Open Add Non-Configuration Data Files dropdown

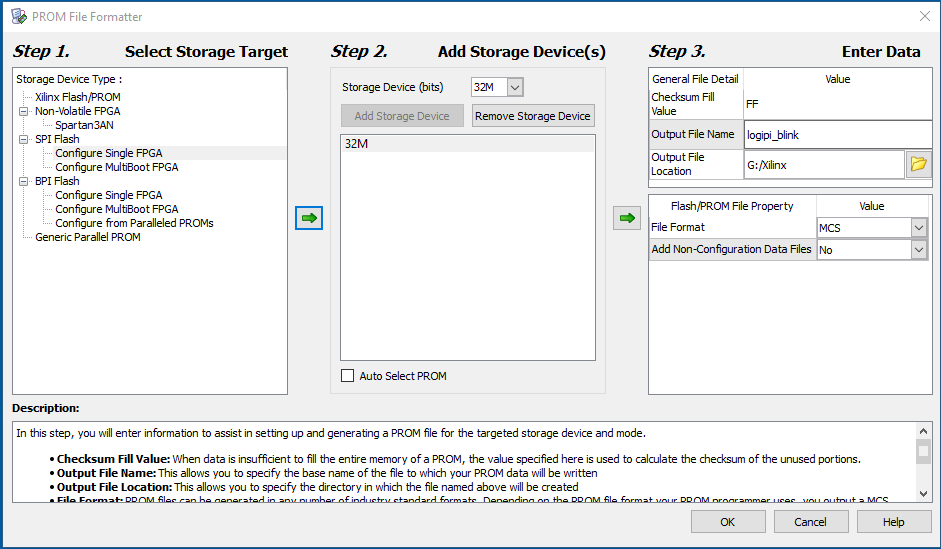919,250
